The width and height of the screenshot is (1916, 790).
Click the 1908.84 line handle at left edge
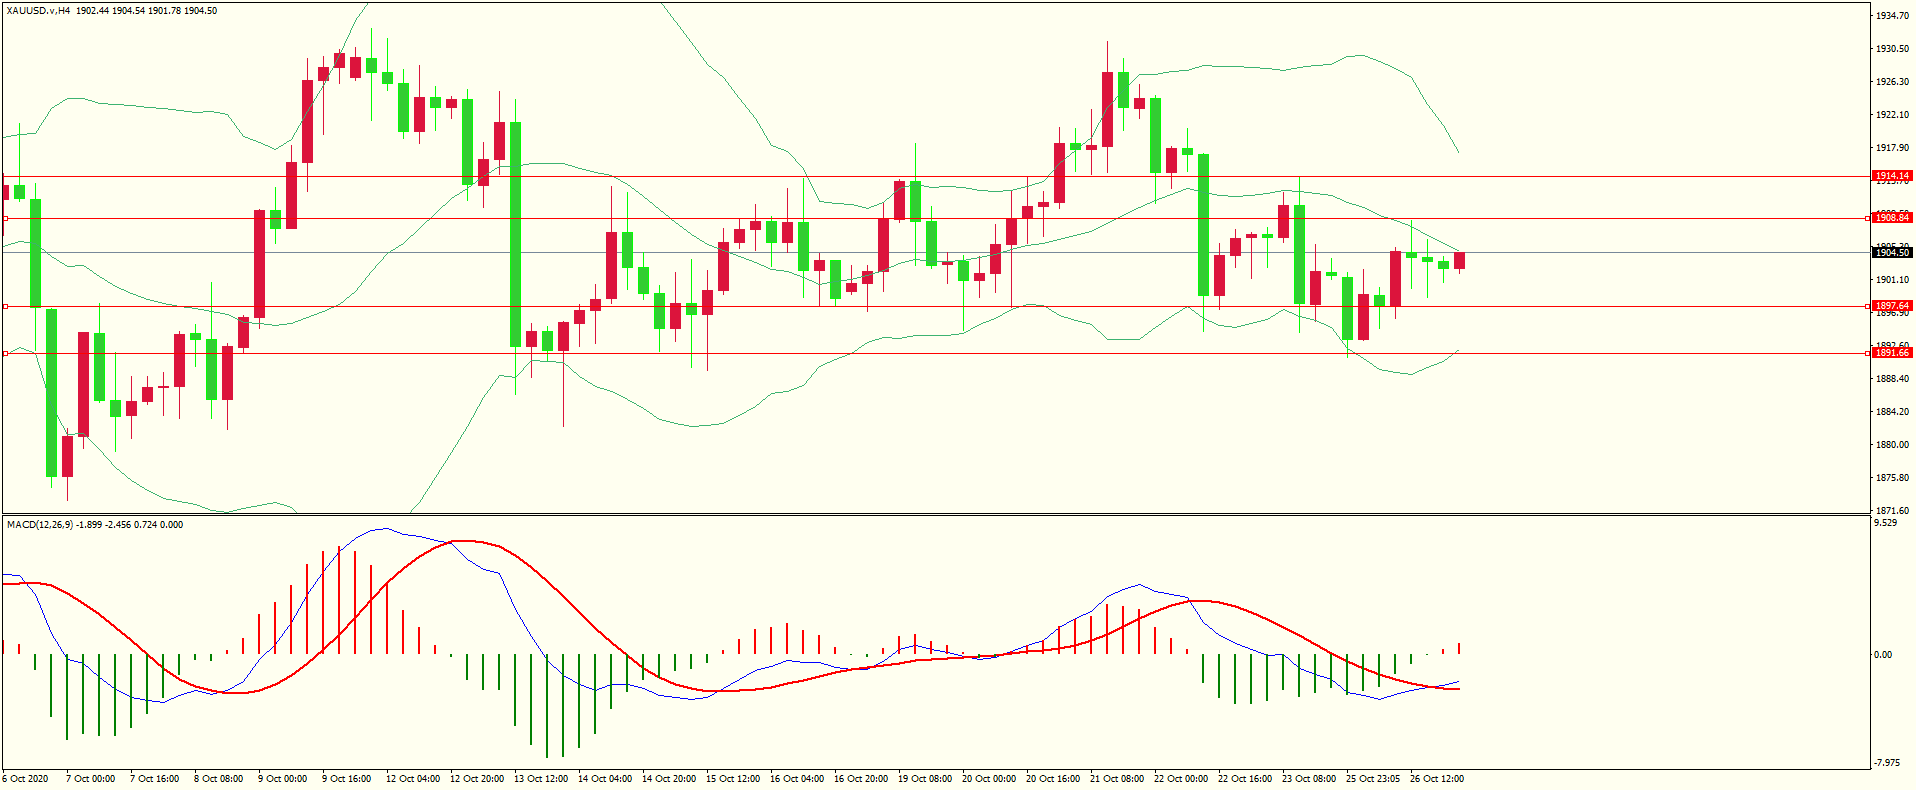[5, 218]
